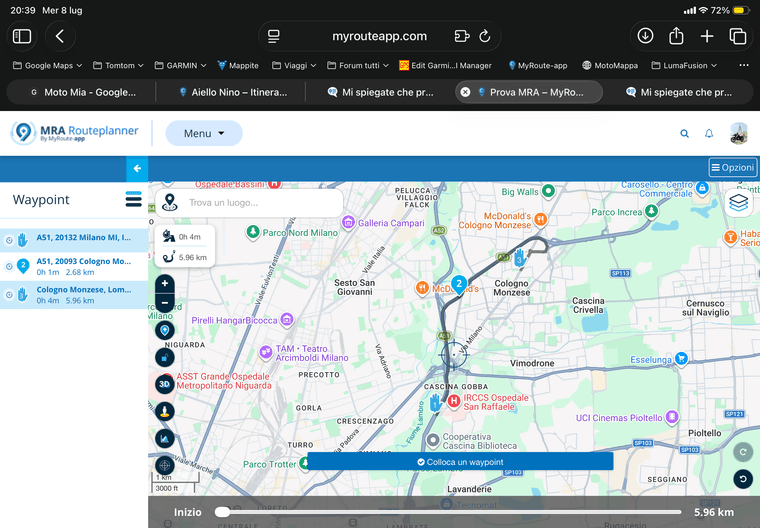Click Galleria Campari map marker
This screenshot has height=528, width=760.
[348, 223]
